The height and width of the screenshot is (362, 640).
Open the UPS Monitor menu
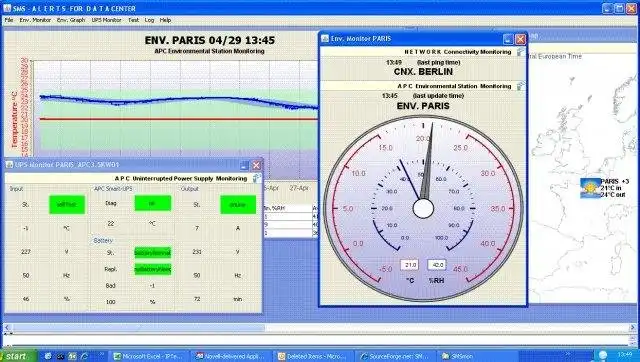point(106,20)
